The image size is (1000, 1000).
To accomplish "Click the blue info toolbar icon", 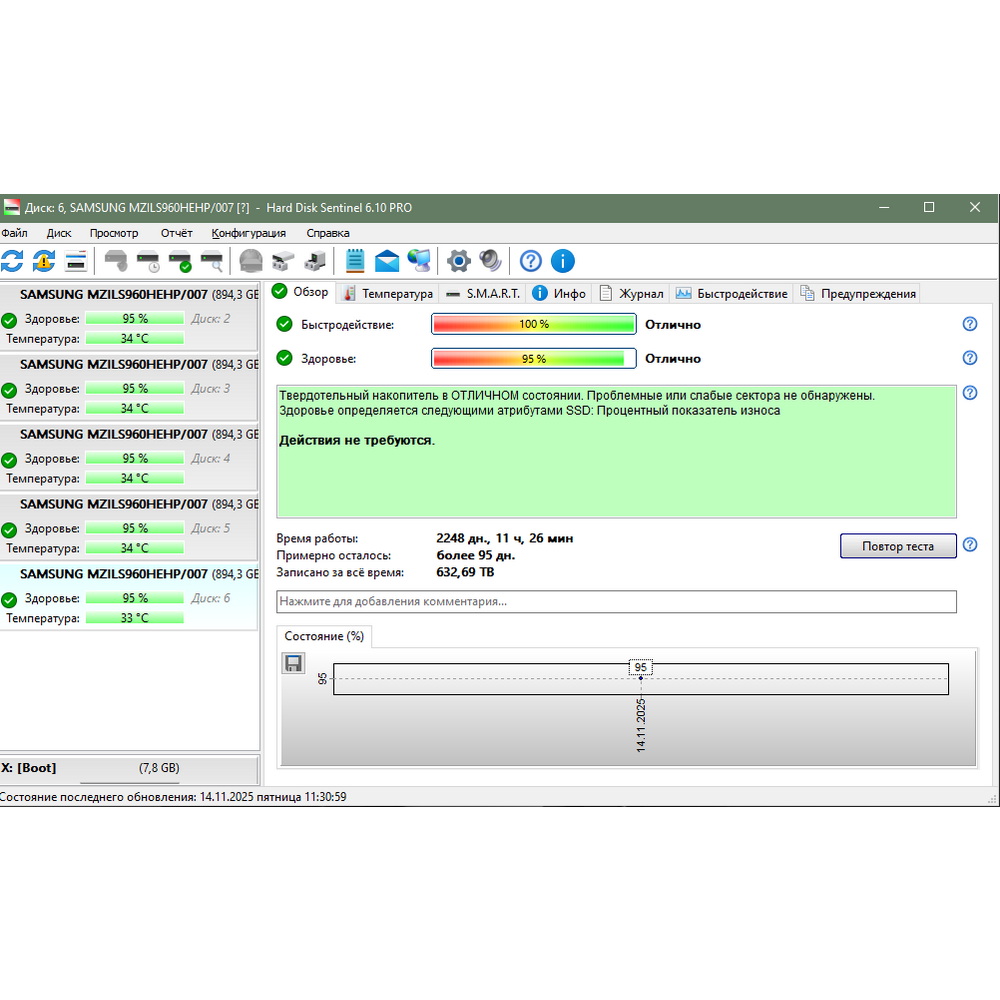I will click(563, 261).
